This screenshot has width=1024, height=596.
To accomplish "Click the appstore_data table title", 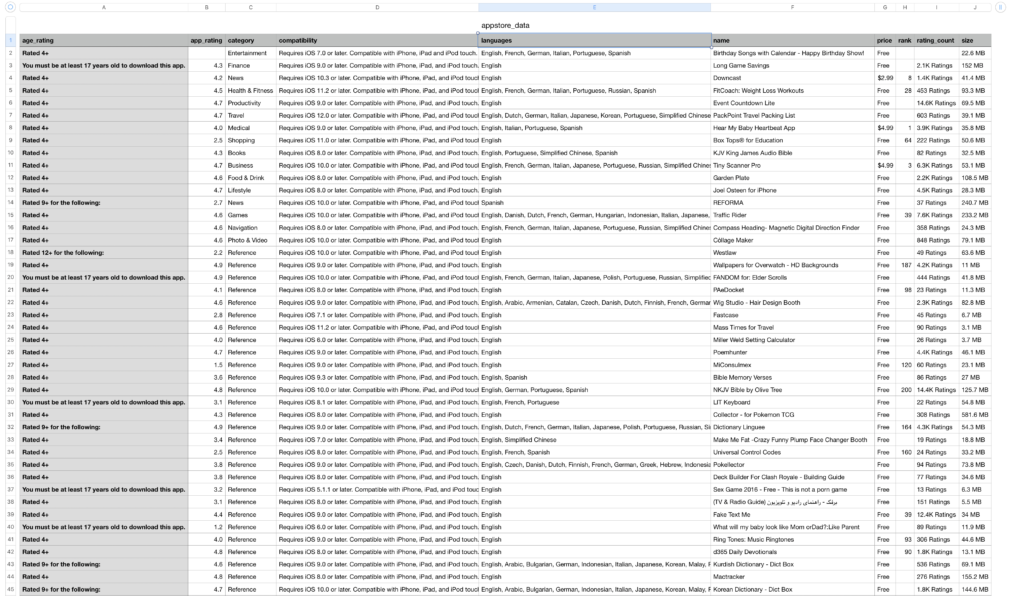I will point(505,24).
